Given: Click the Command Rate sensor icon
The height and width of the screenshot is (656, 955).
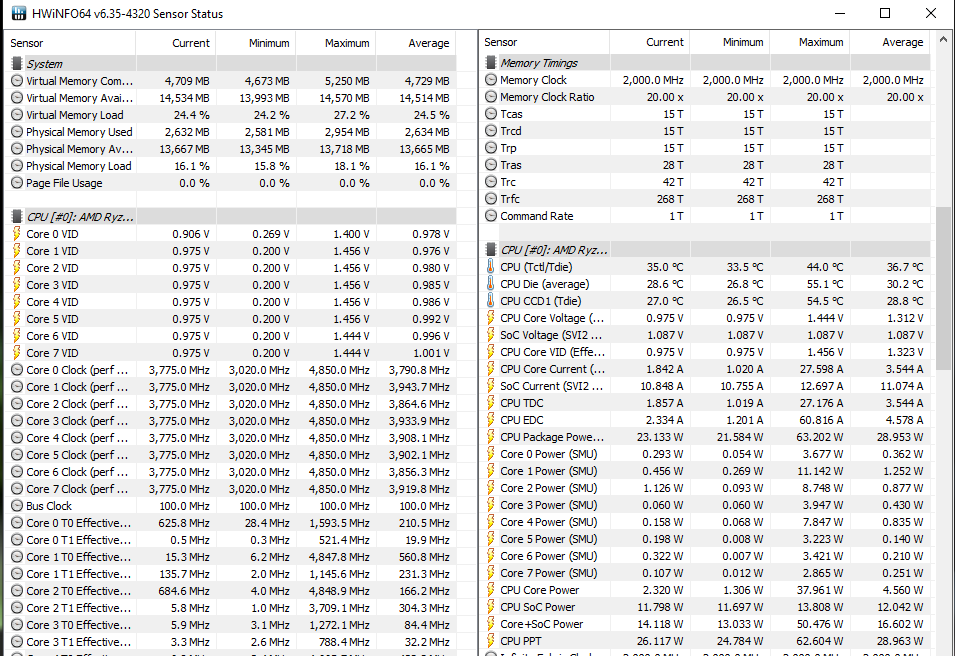Looking at the screenshot, I should tap(491, 216).
